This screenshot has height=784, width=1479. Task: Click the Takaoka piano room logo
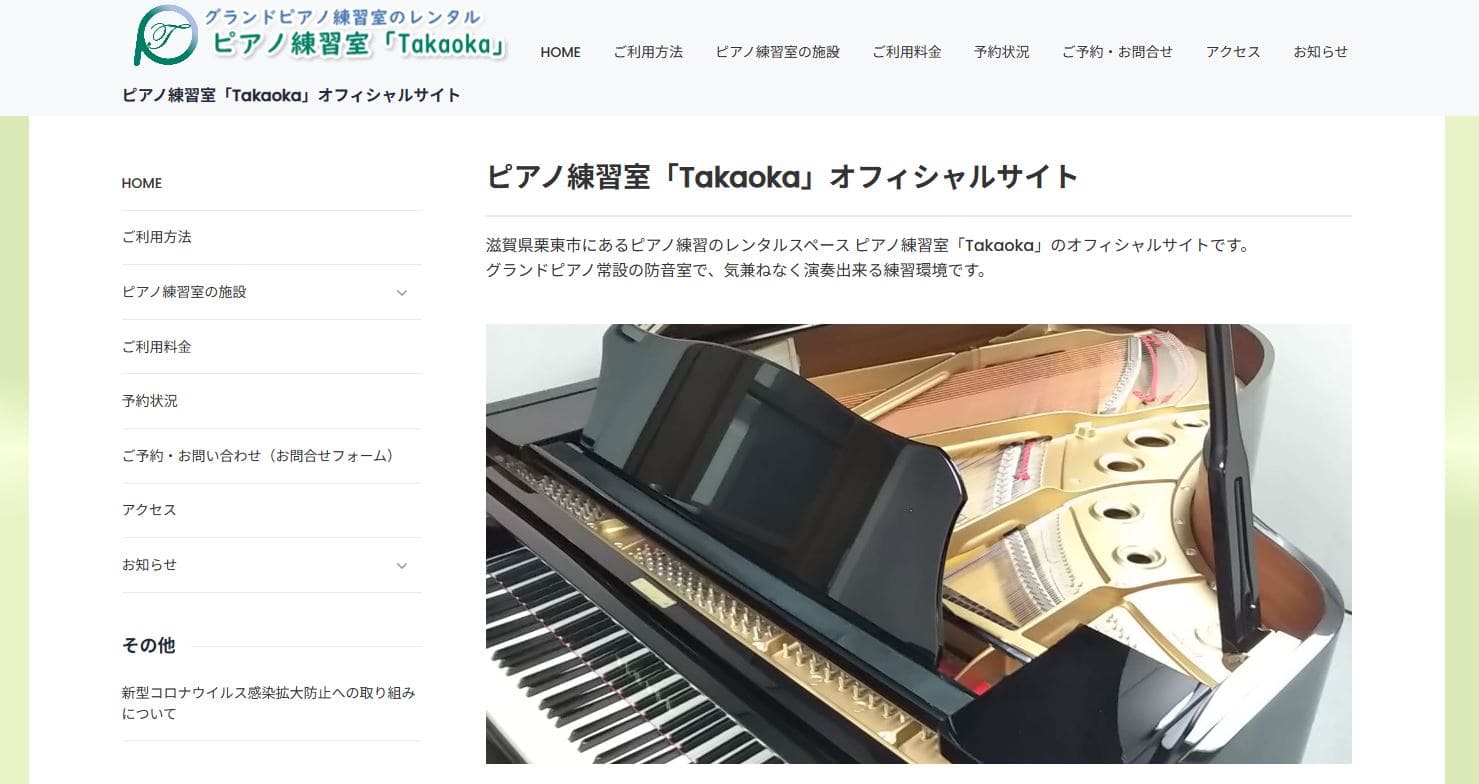pyautogui.click(x=320, y=36)
